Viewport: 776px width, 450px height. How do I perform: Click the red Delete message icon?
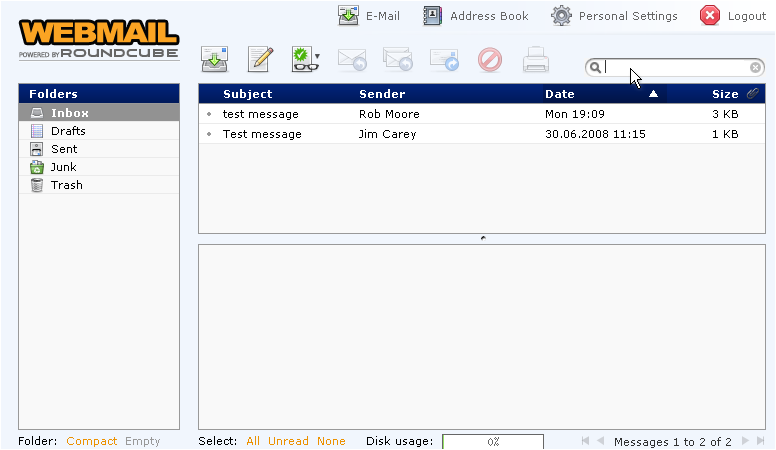tap(490, 60)
